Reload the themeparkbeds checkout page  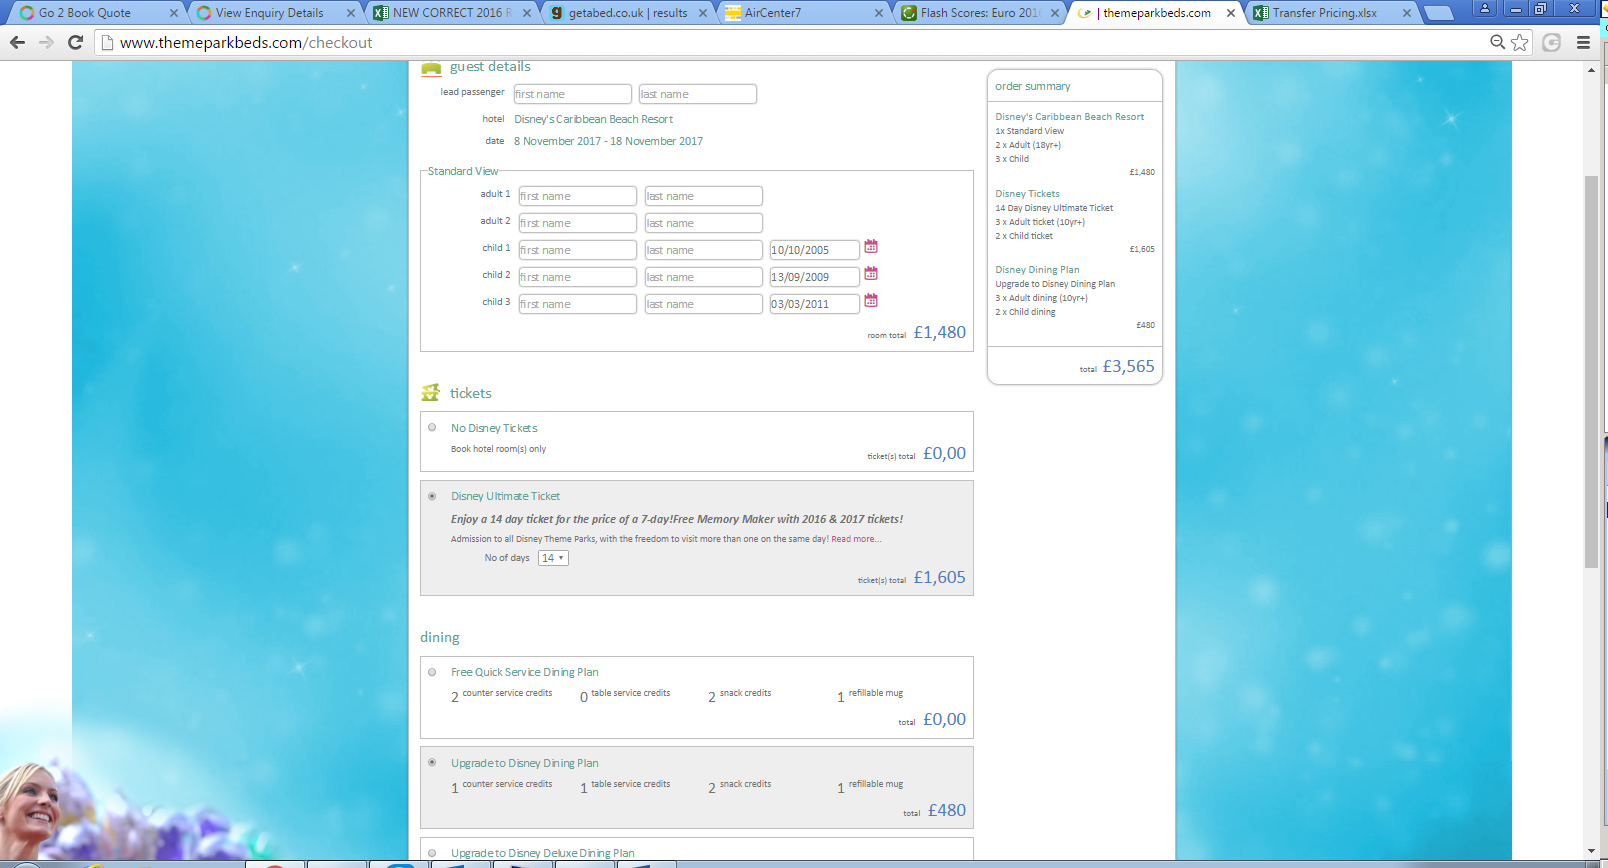[75, 42]
